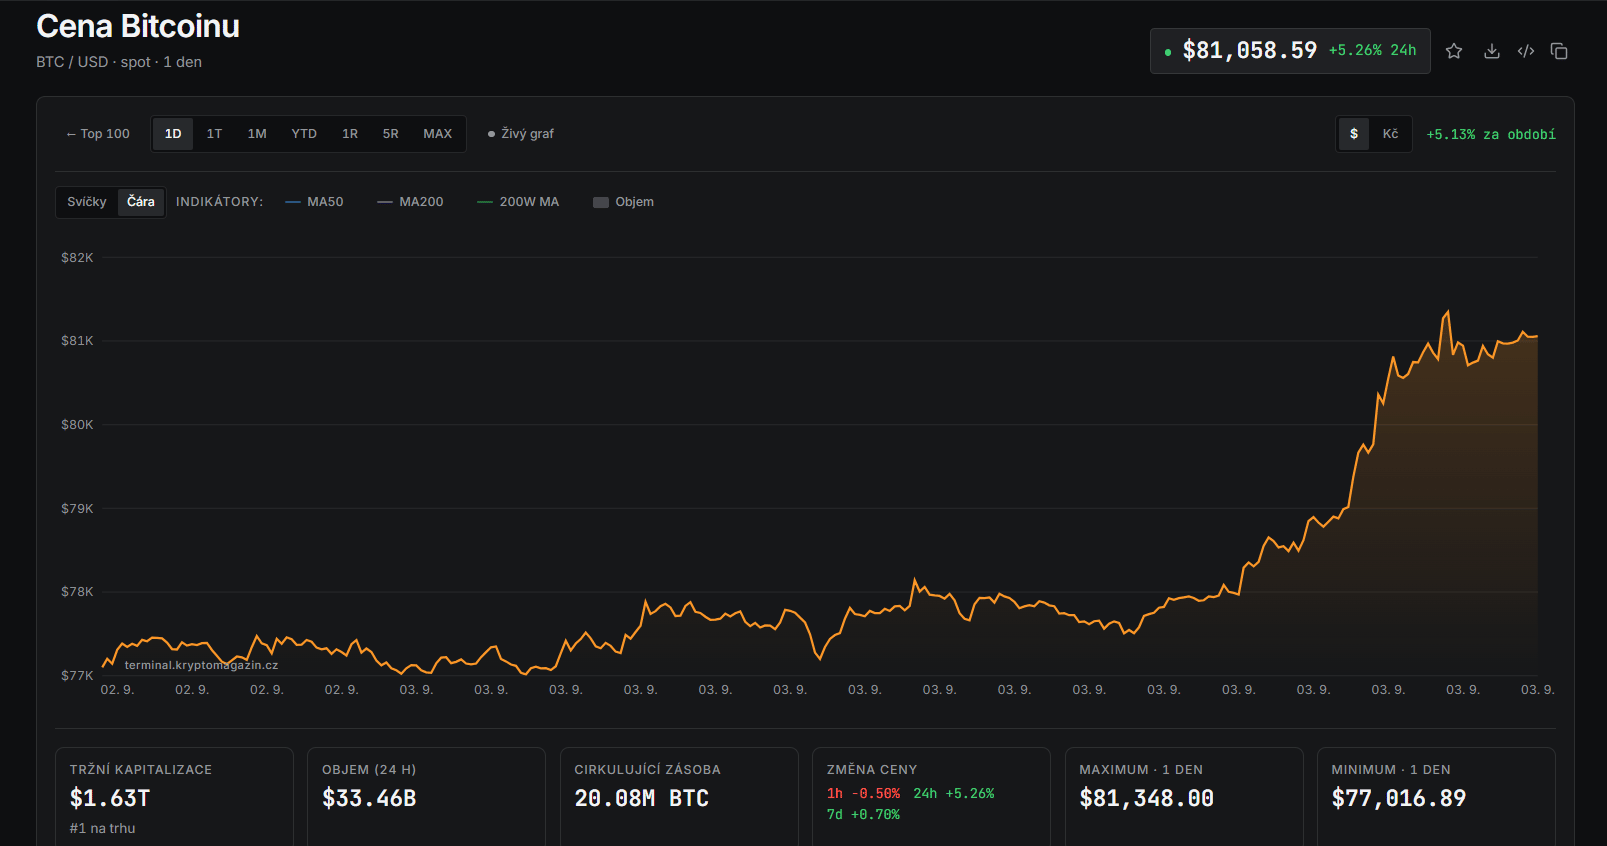Click the $82K axis label
The image size is (1607, 846).
click(x=77, y=258)
